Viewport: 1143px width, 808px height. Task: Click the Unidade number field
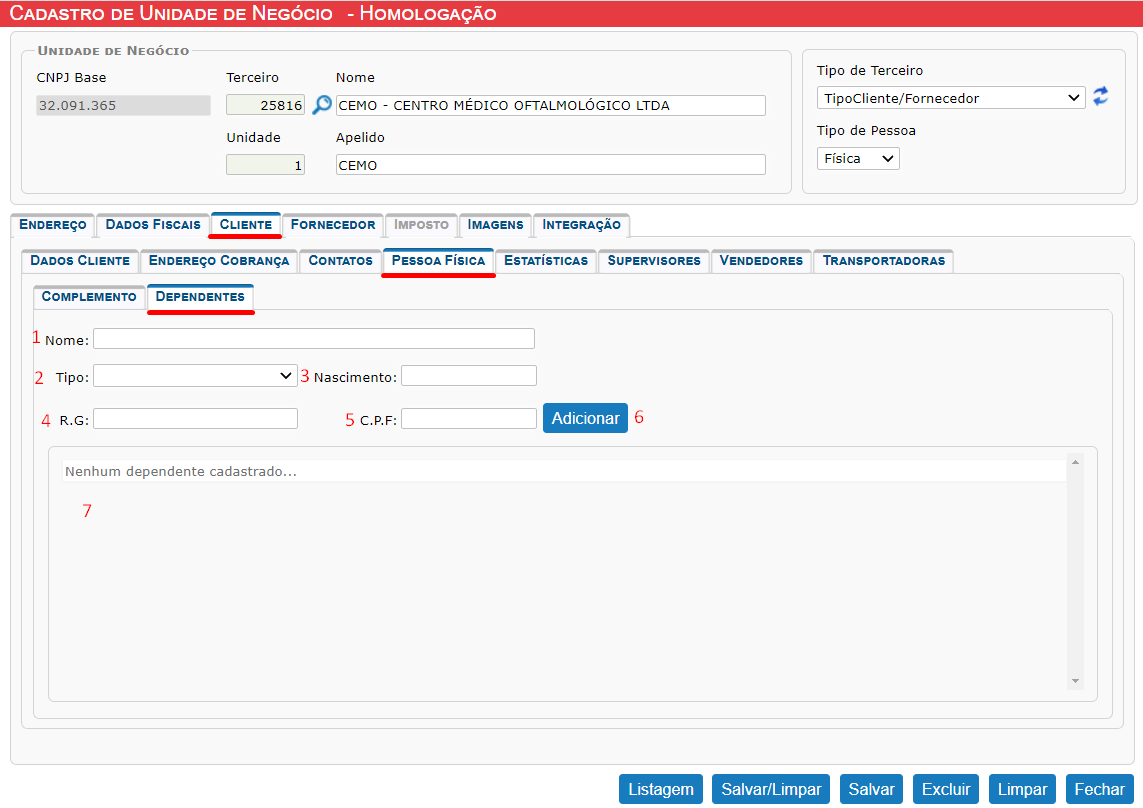(x=265, y=165)
